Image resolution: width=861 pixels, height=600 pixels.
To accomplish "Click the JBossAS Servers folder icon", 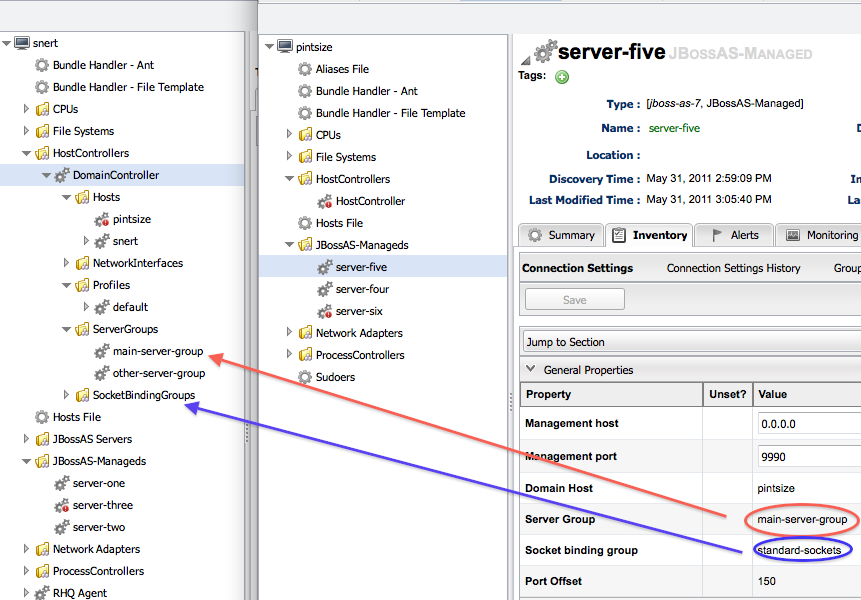I will [x=42, y=439].
